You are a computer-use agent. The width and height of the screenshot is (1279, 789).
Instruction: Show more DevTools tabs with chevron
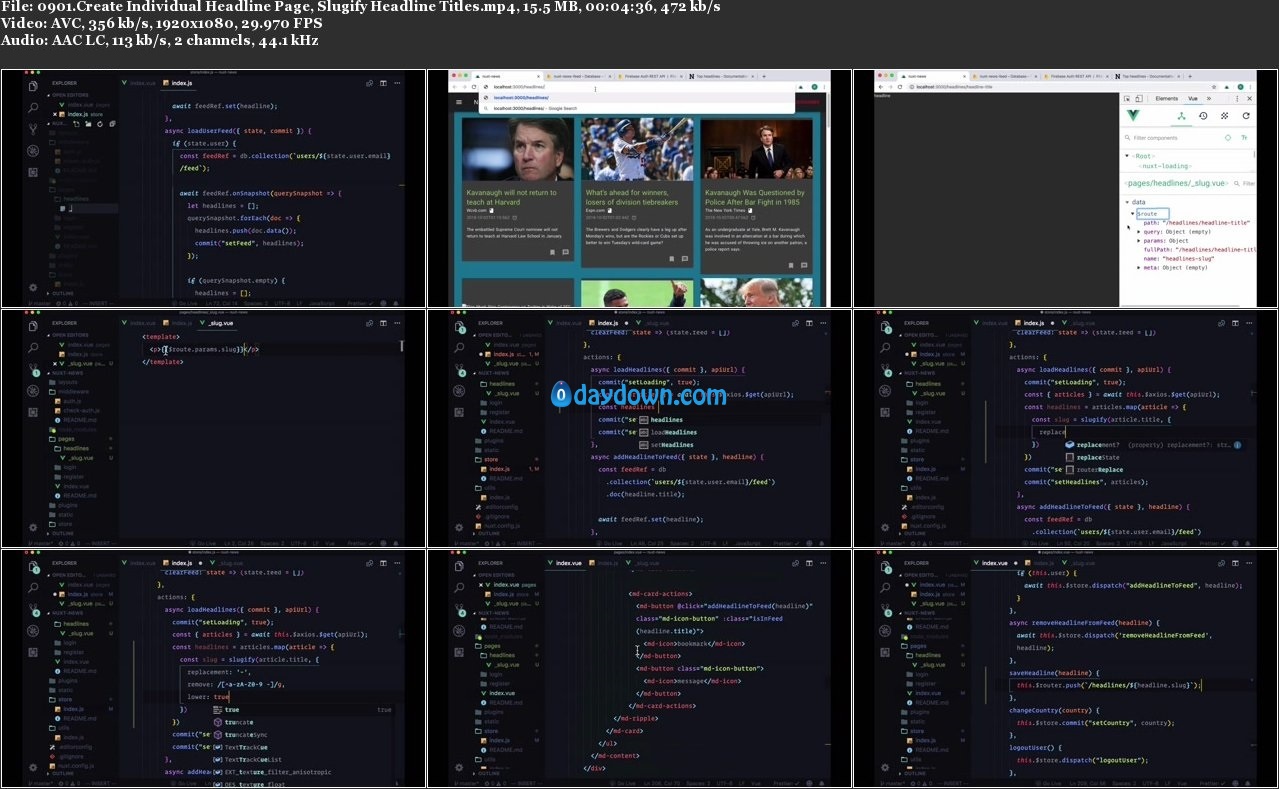[x=1208, y=99]
